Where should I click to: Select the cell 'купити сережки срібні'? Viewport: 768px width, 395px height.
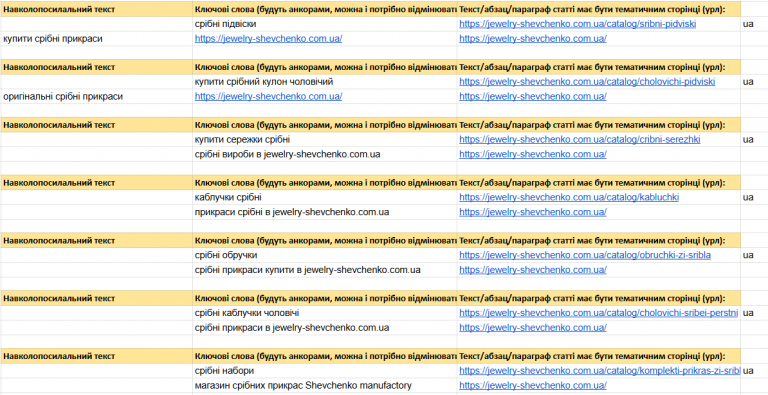pyautogui.click(x=325, y=140)
